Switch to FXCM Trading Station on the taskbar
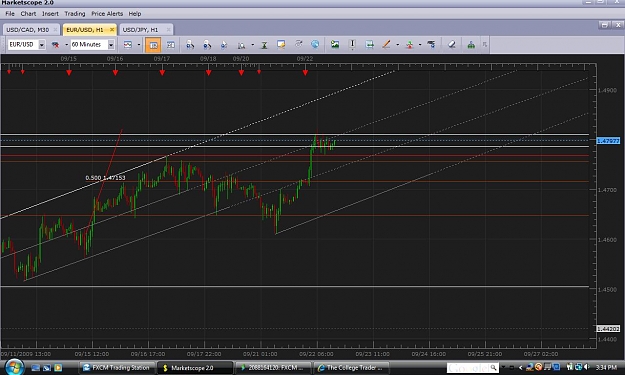 point(116,368)
